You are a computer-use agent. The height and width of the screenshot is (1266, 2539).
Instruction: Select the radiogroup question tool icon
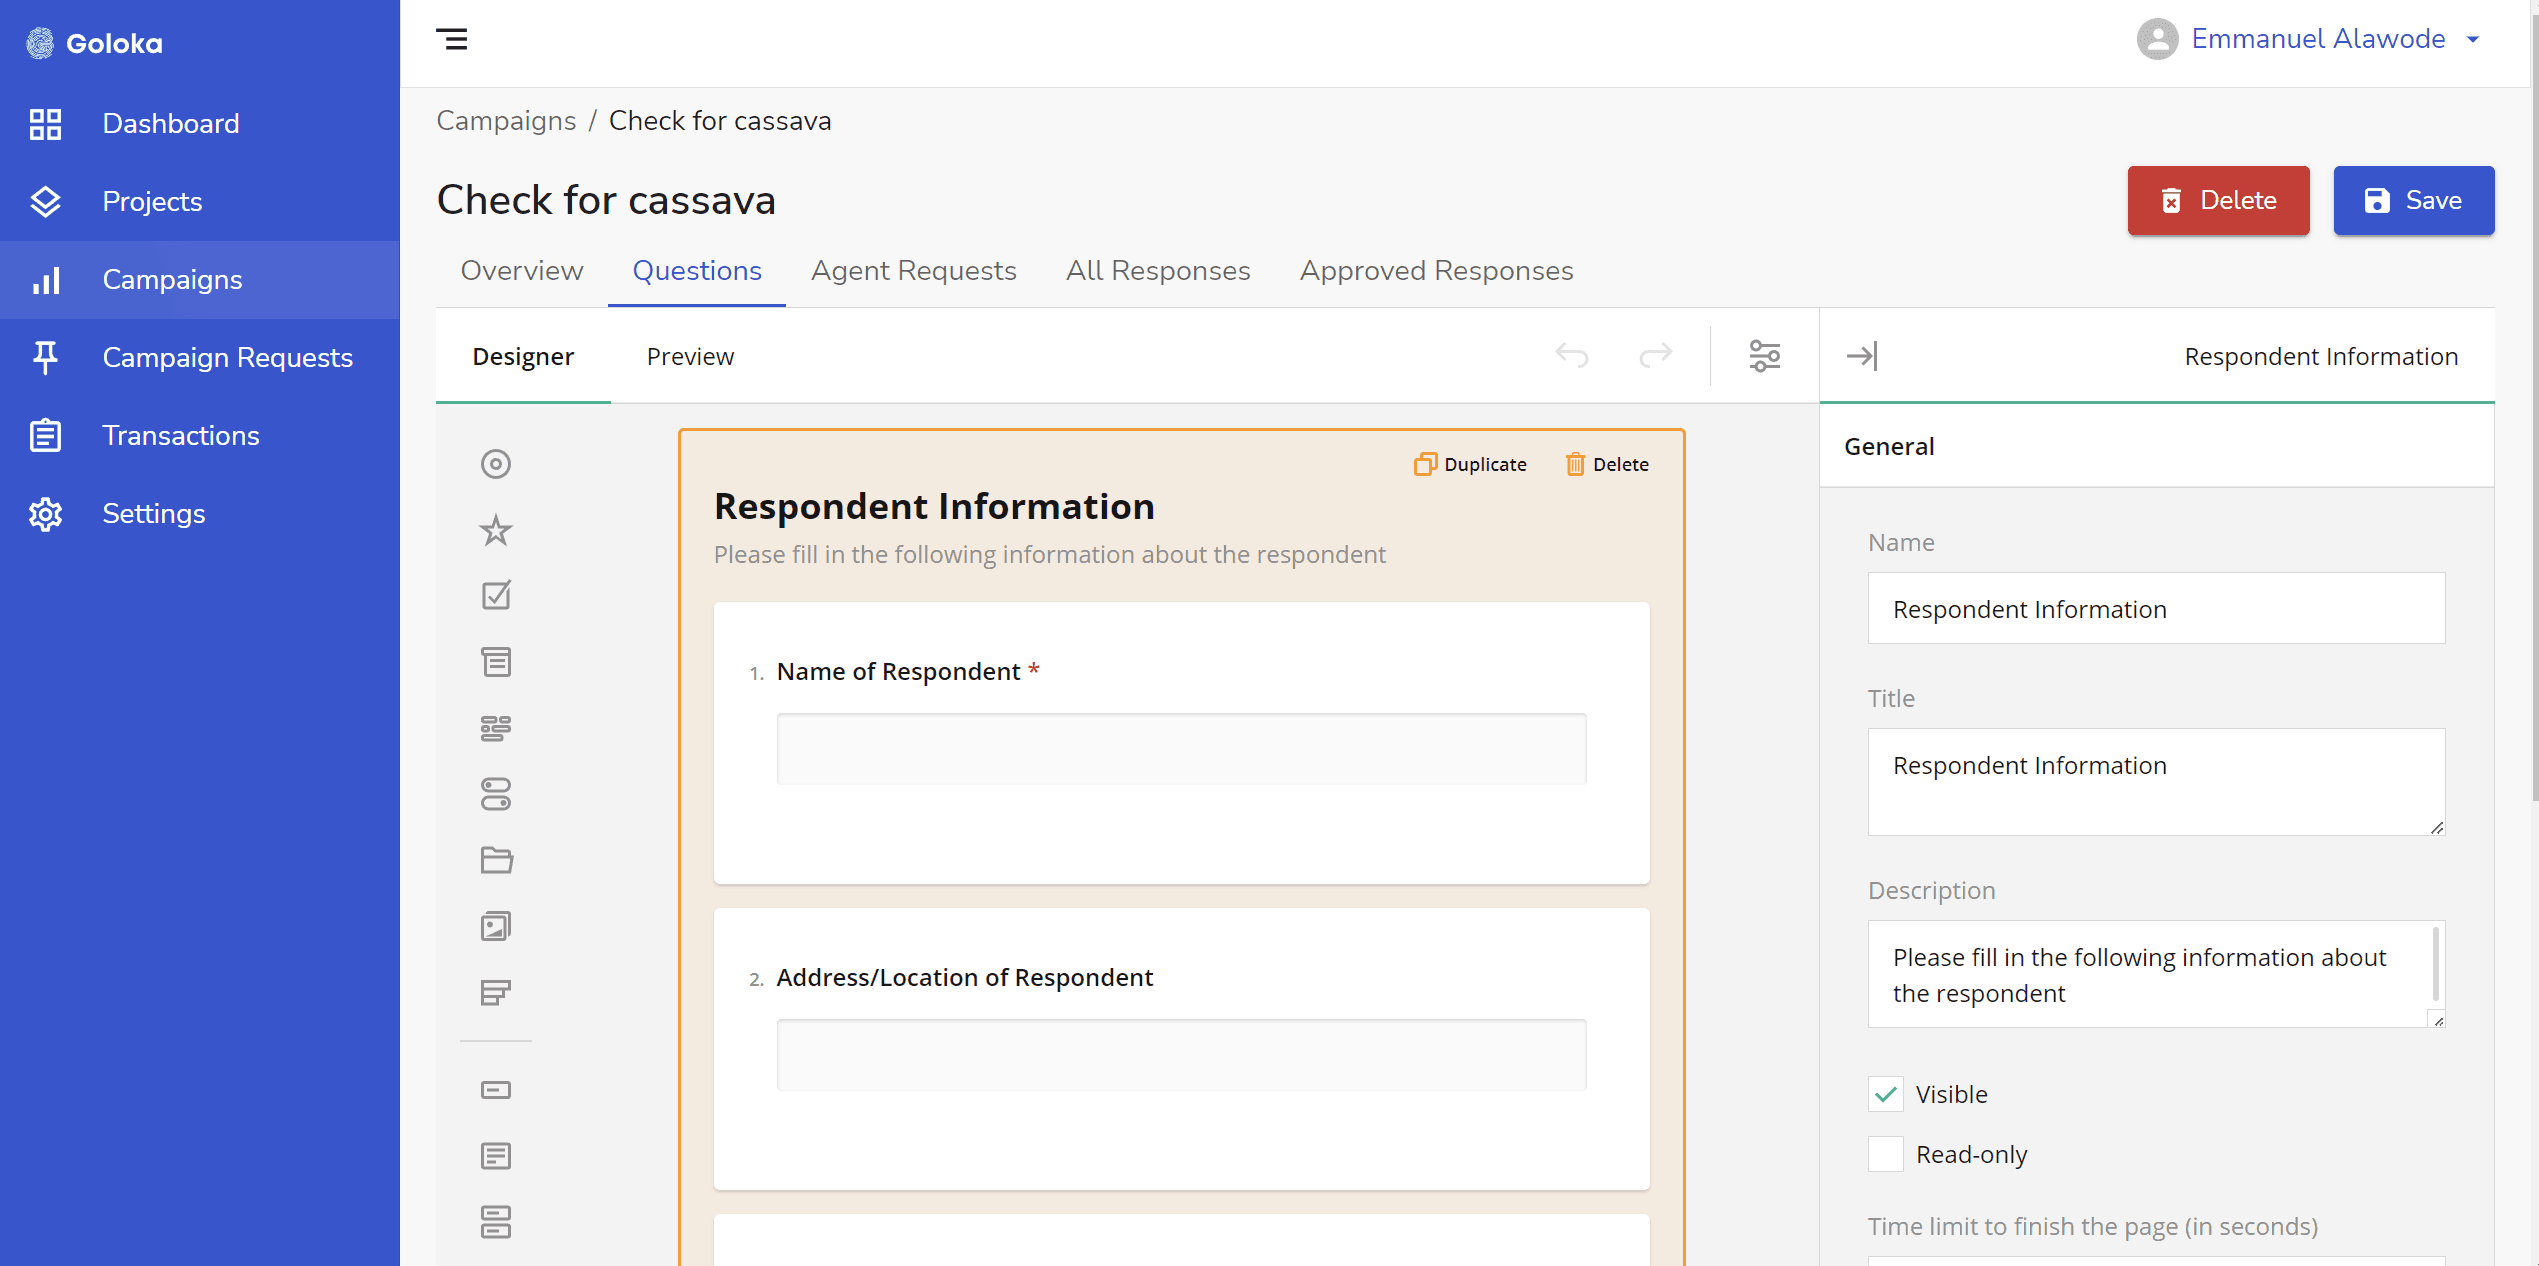495,464
